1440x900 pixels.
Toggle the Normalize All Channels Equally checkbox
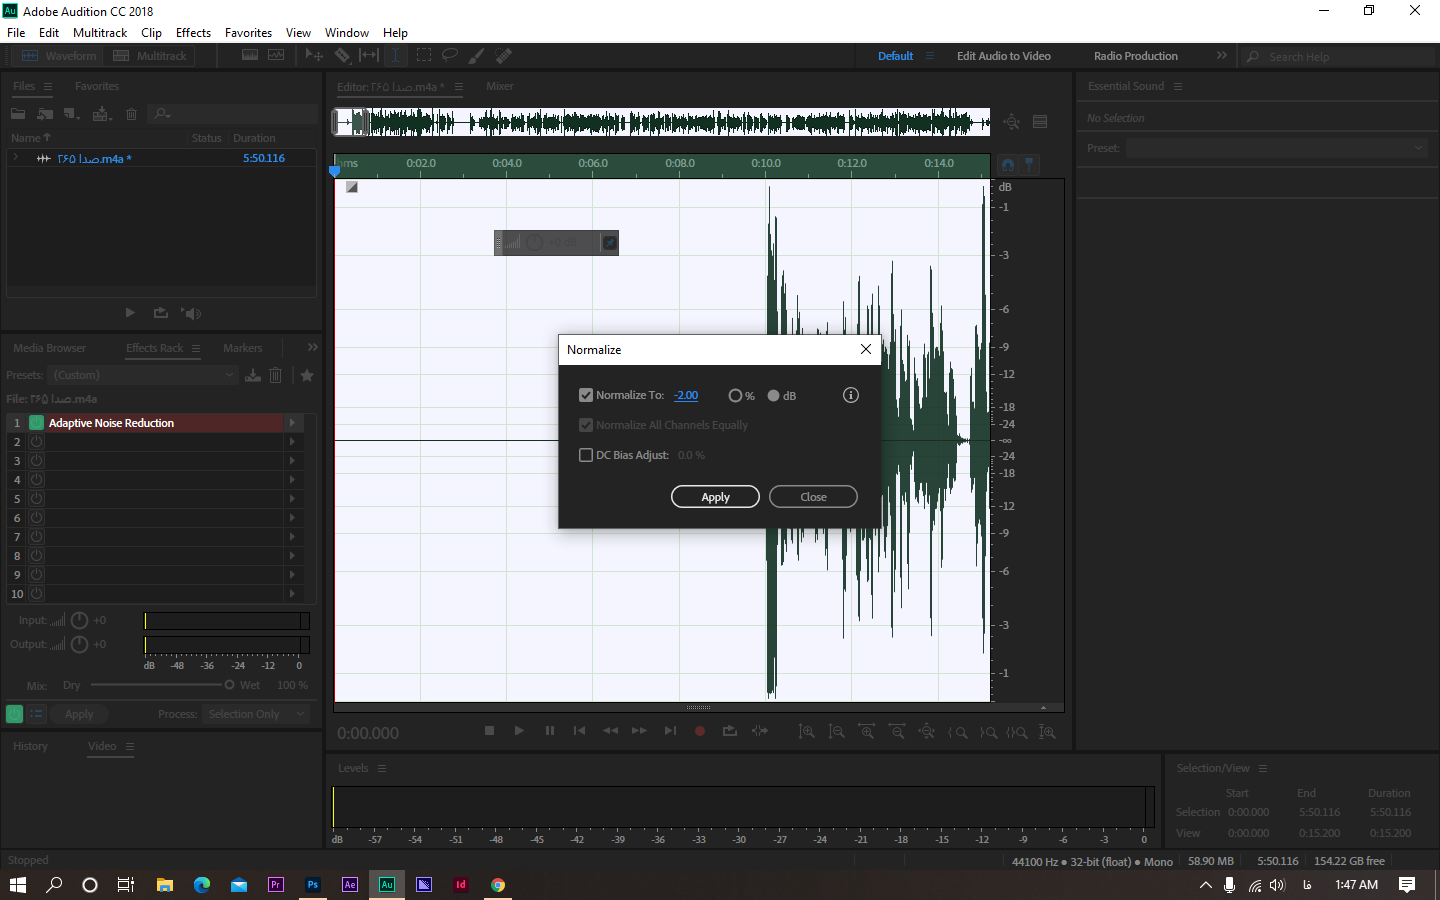pyautogui.click(x=586, y=425)
